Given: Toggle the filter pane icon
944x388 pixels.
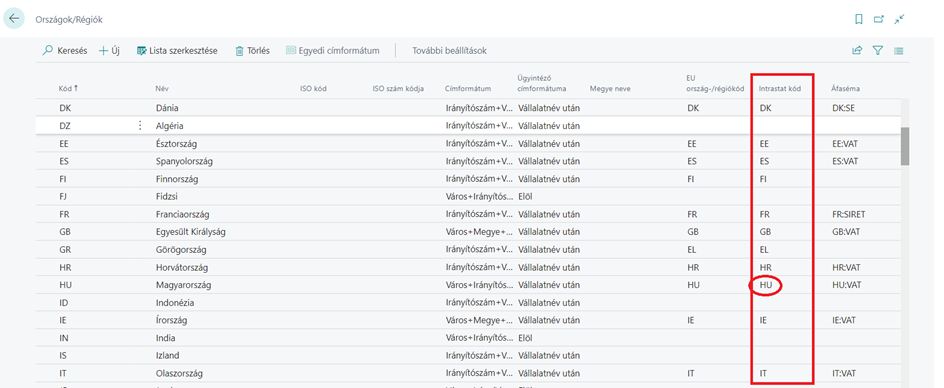Looking at the screenshot, I should [878, 51].
